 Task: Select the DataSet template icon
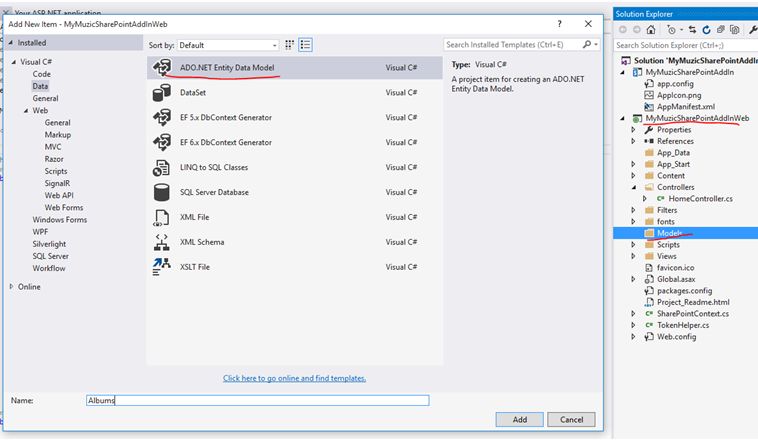pos(161,92)
